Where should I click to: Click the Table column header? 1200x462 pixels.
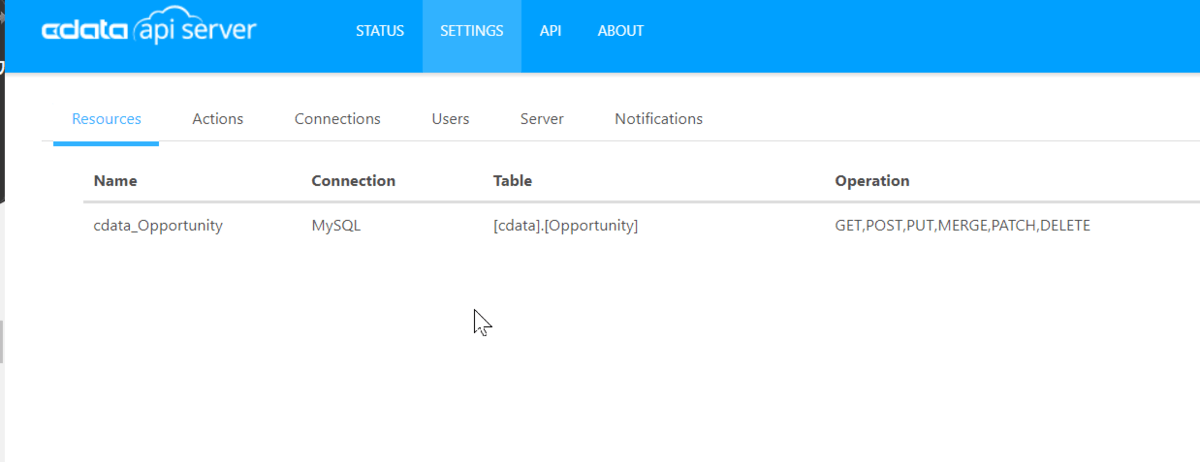512,181
